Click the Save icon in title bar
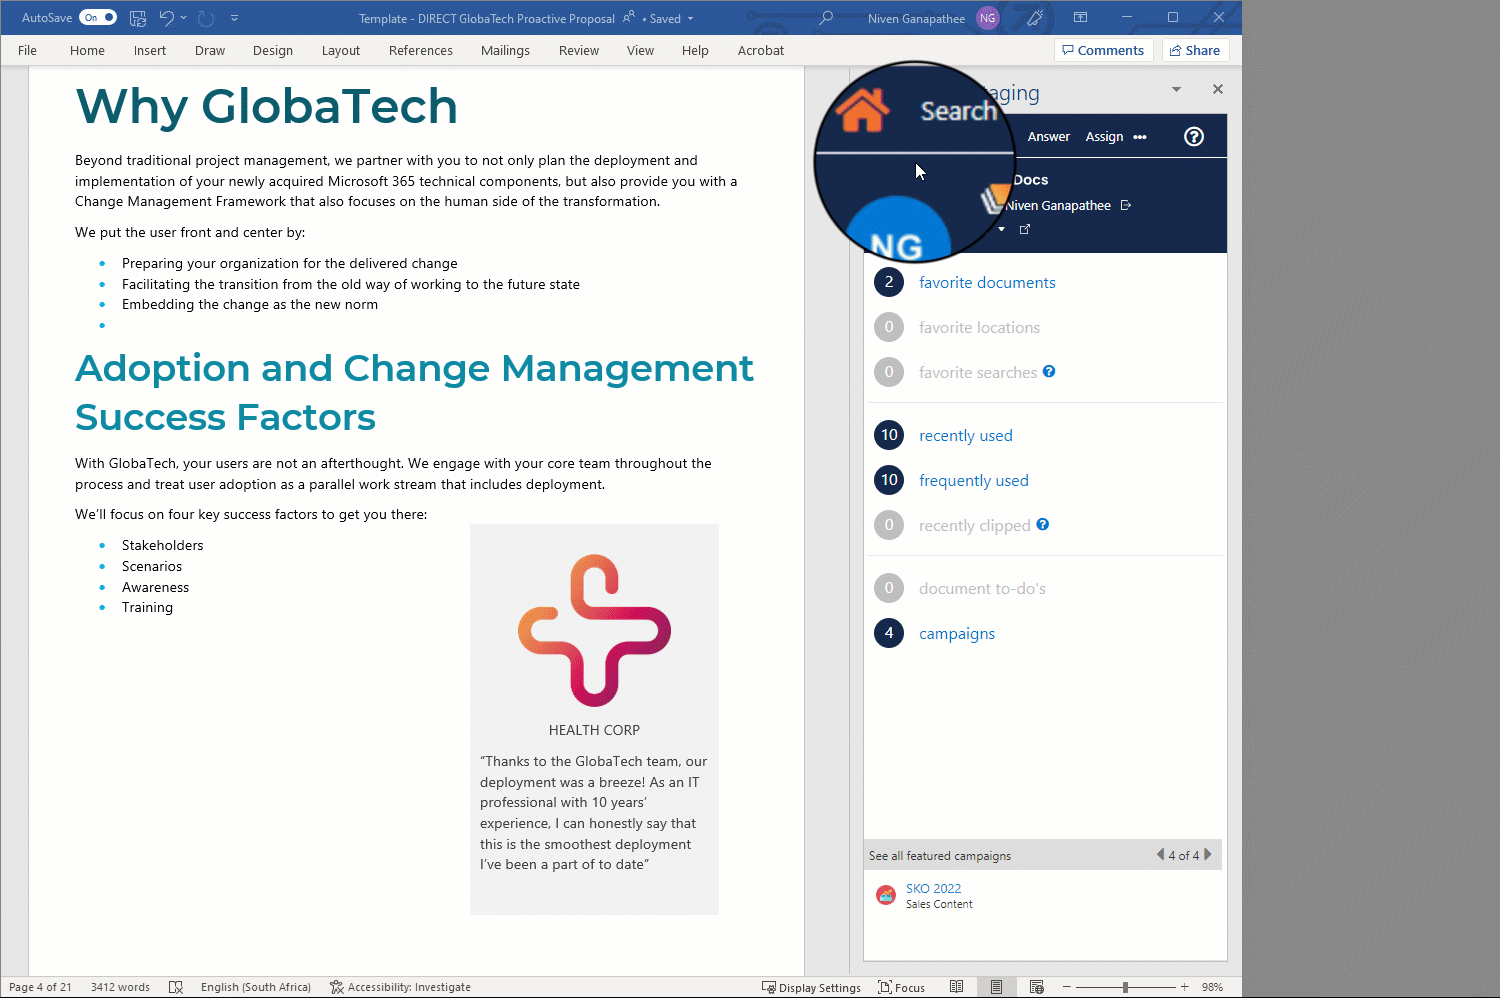 [138, 18]
